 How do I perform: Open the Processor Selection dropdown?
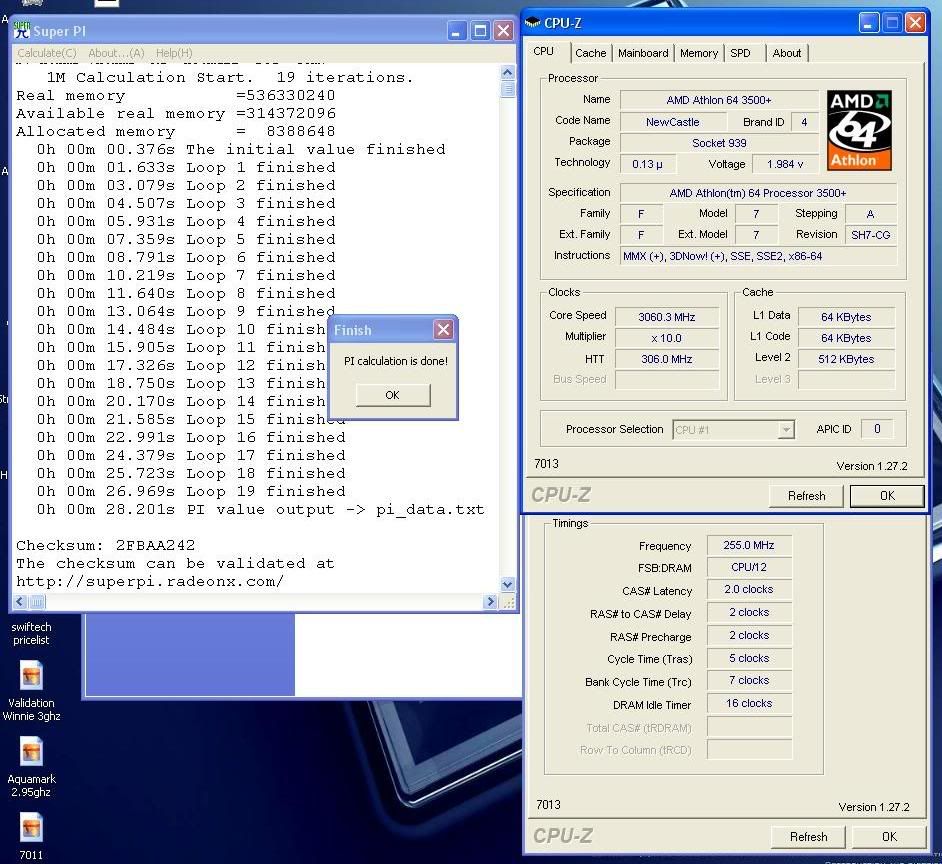coord(785,430)
